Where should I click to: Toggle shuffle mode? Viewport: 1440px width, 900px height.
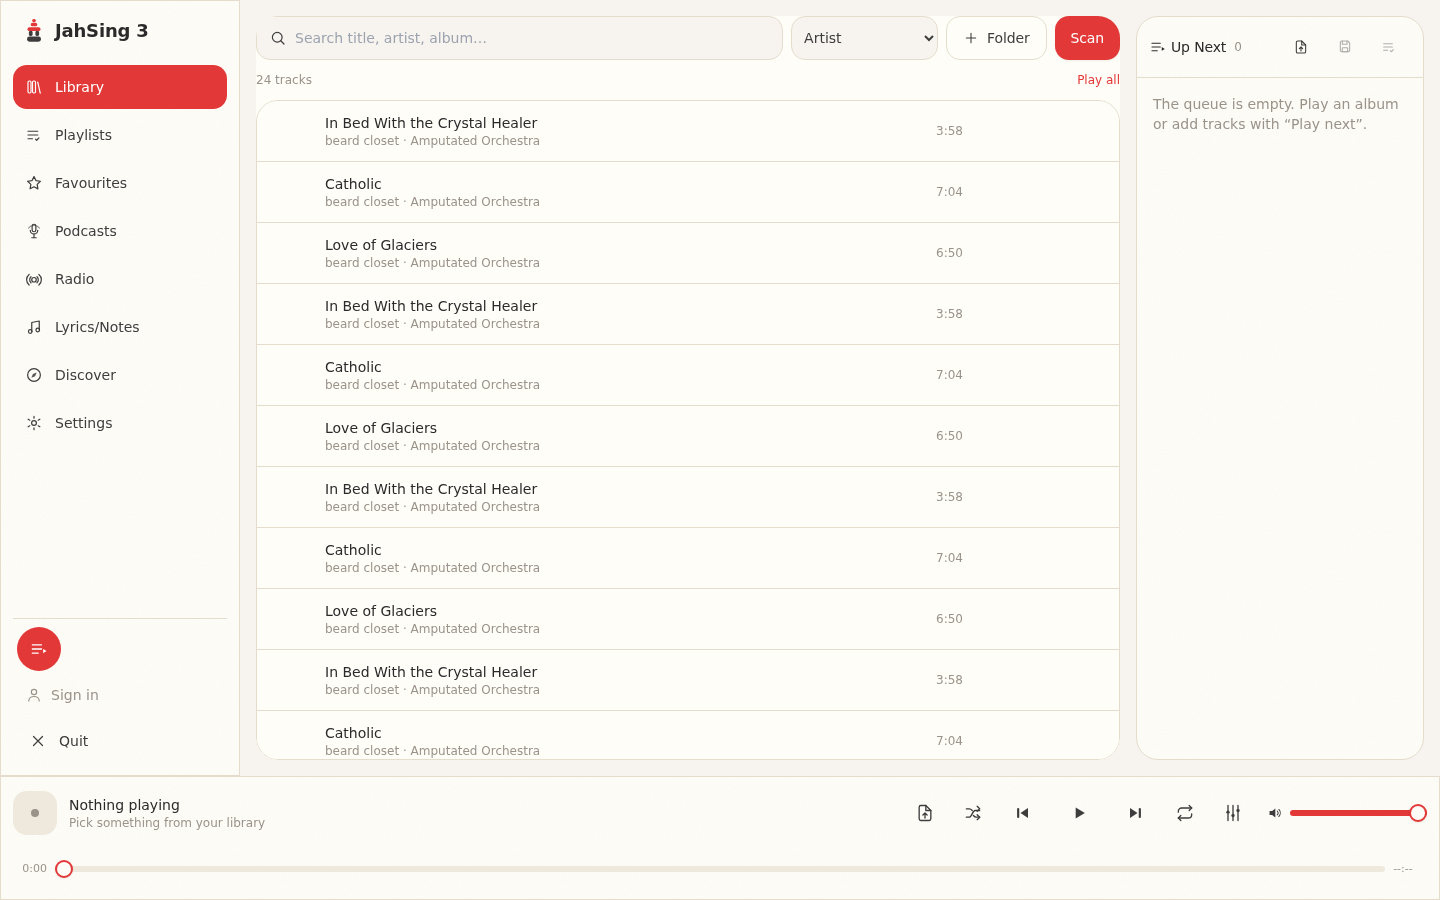pyautogui.click(x=973, y=813)
